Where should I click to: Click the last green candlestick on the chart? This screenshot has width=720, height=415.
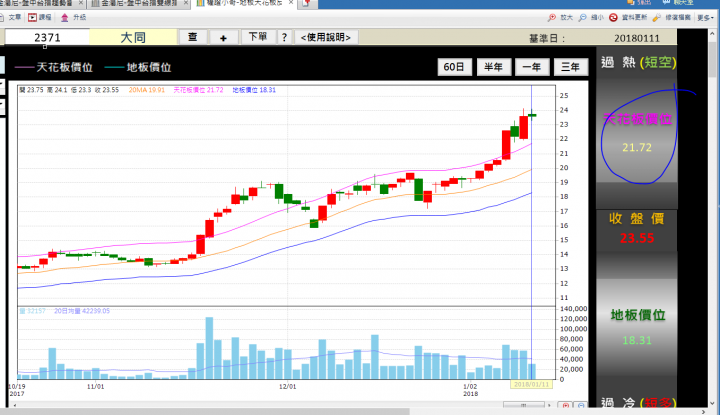[x=532, y=115]
